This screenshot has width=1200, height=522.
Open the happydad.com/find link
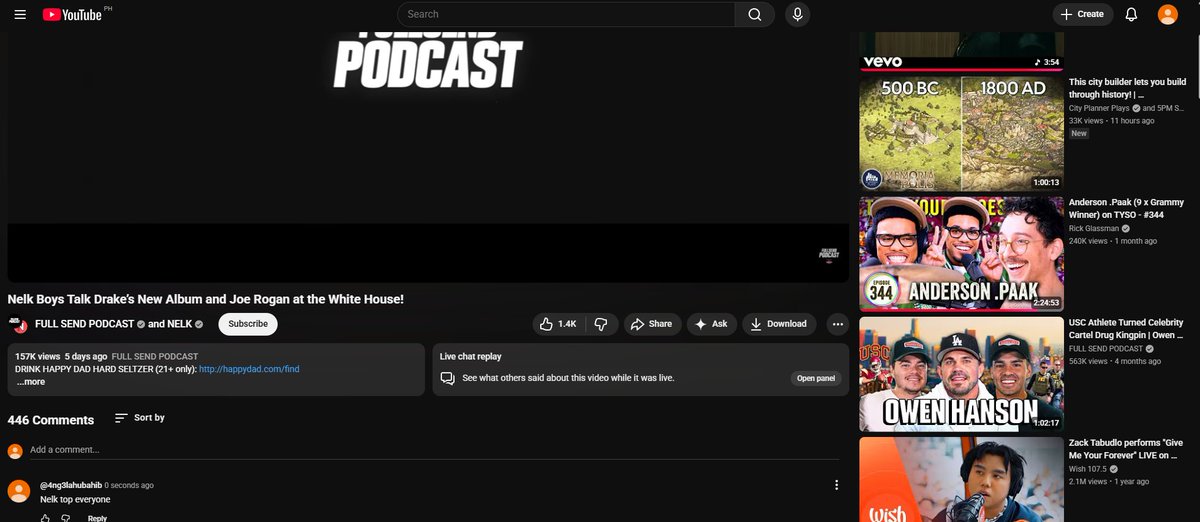click(249, 369)
